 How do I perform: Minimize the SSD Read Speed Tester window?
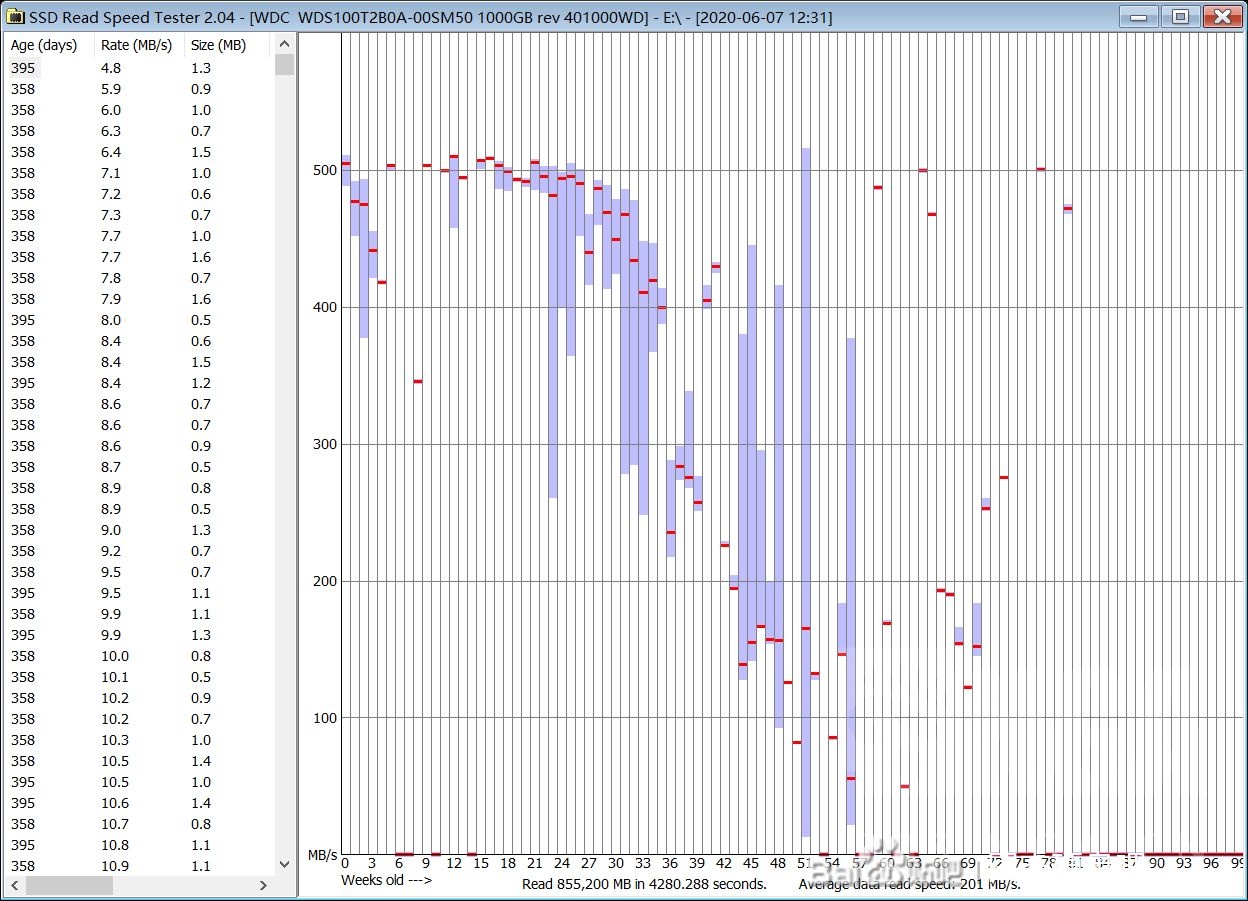pyautogui.click(x=1138, y=16)
